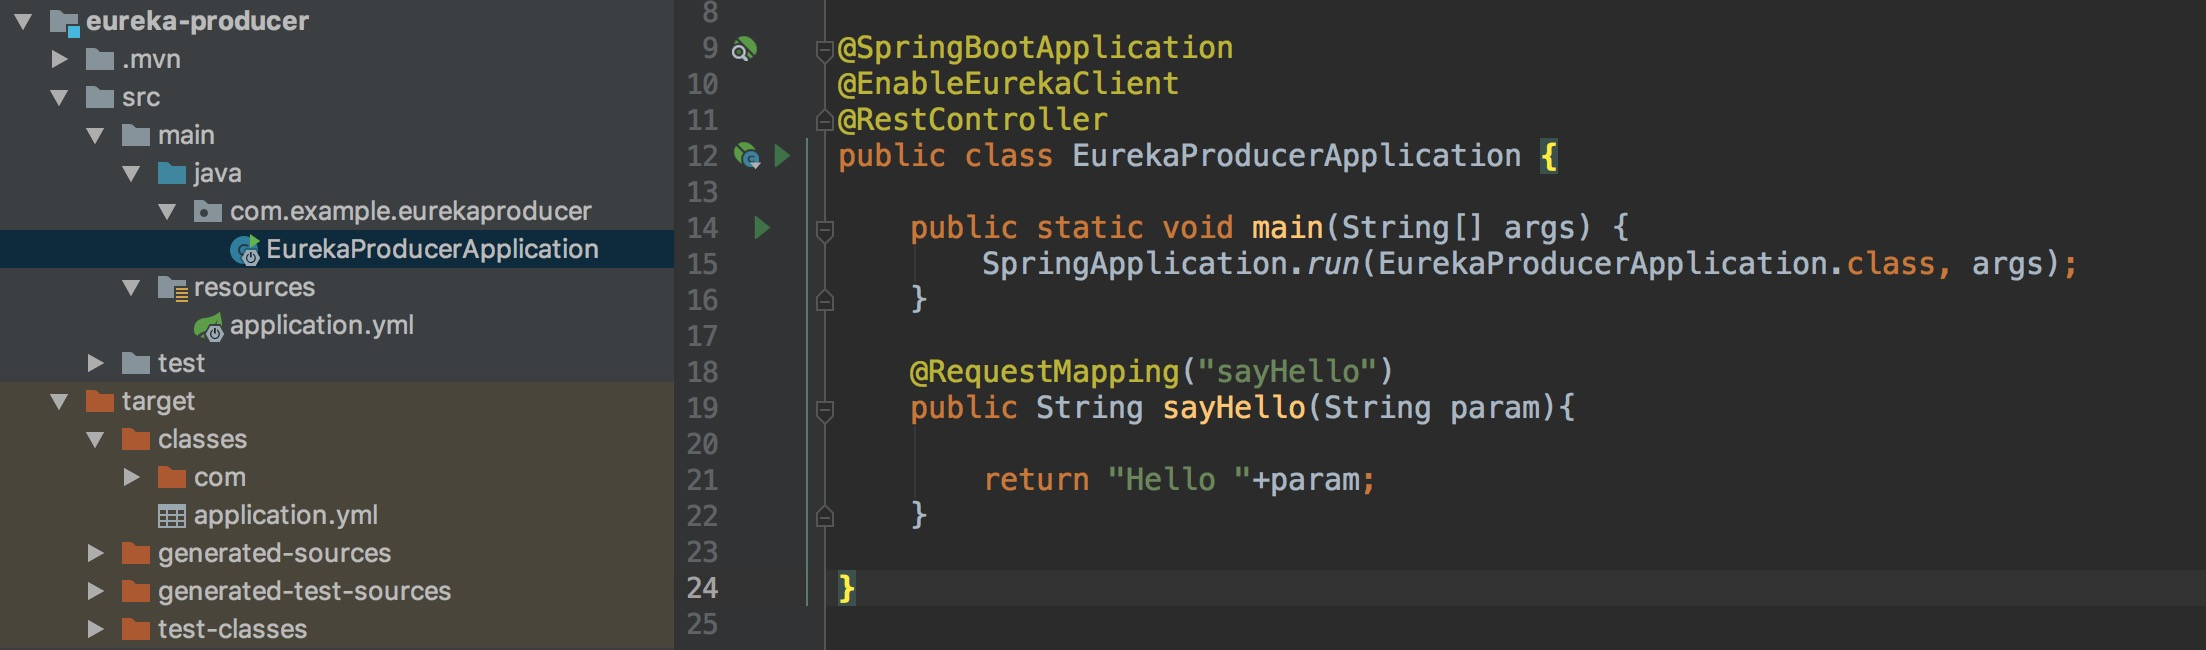Collapse the src folder arrow
This screenshot has height=650, width=2206.
tap(59, 97)
